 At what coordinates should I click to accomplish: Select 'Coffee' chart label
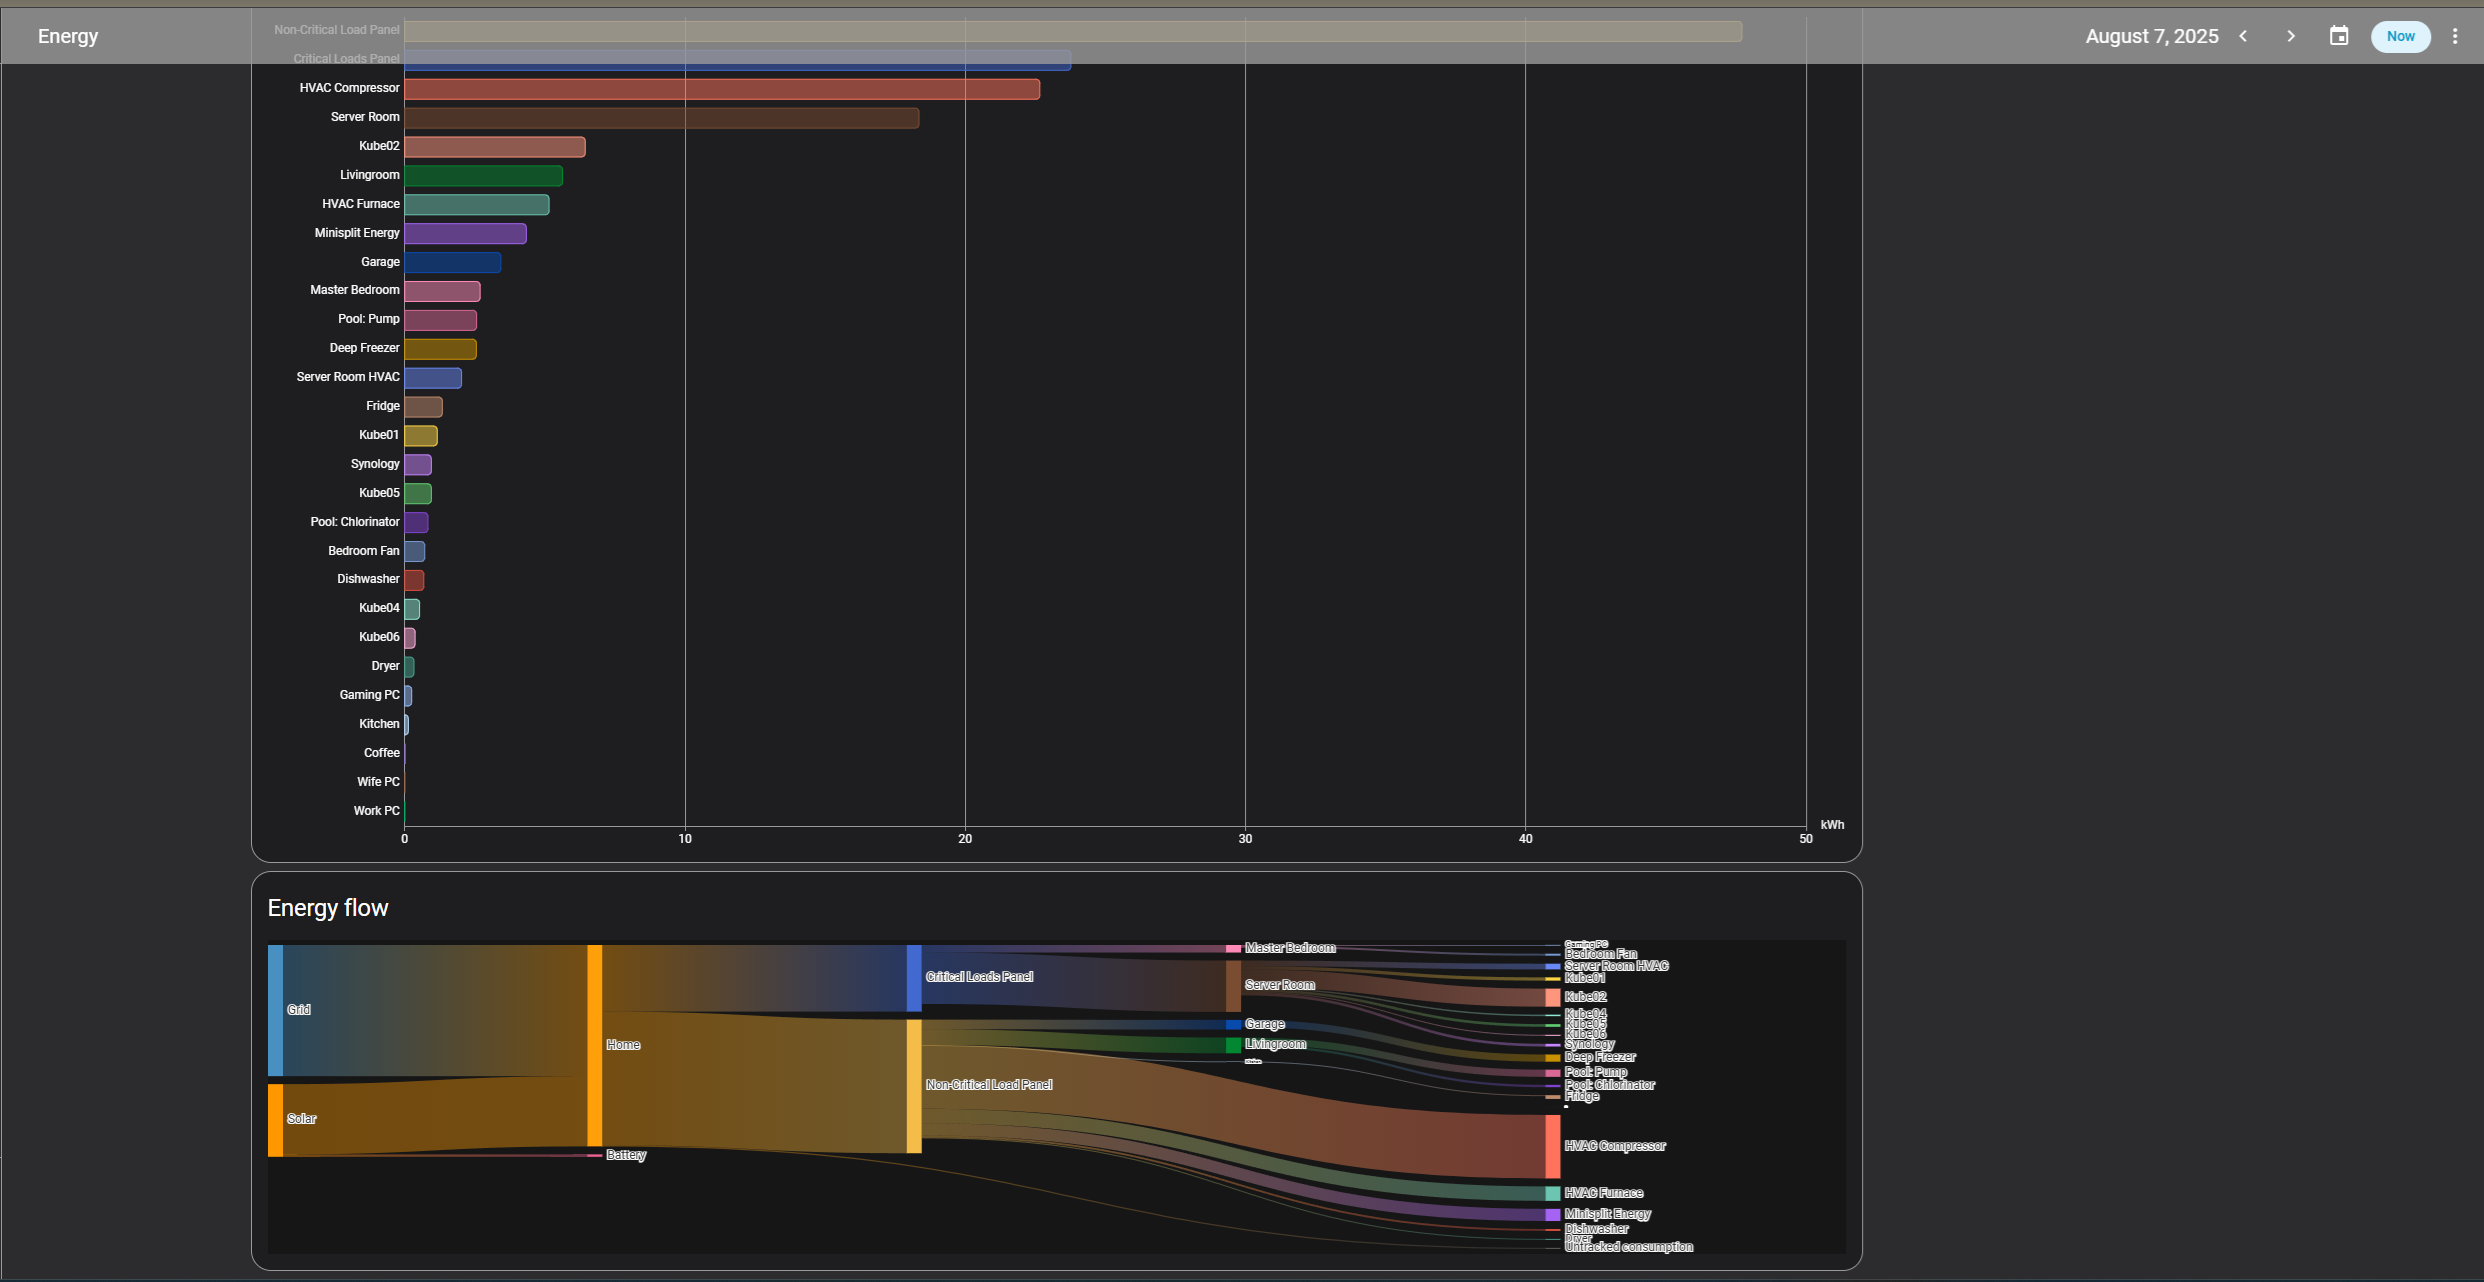381,753
